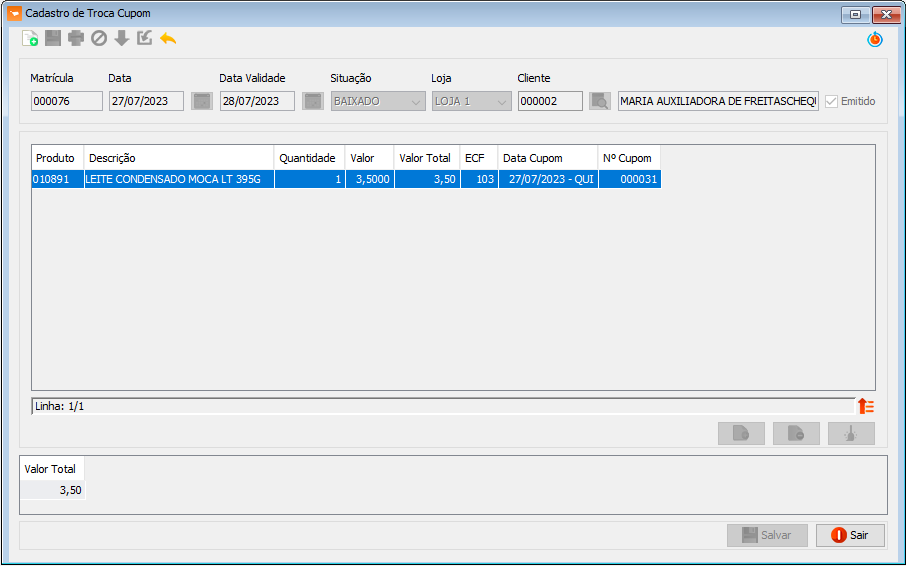This screenshot has width=906, height=566.
Task: Click the ECF column header
Action: pos(479,158)
